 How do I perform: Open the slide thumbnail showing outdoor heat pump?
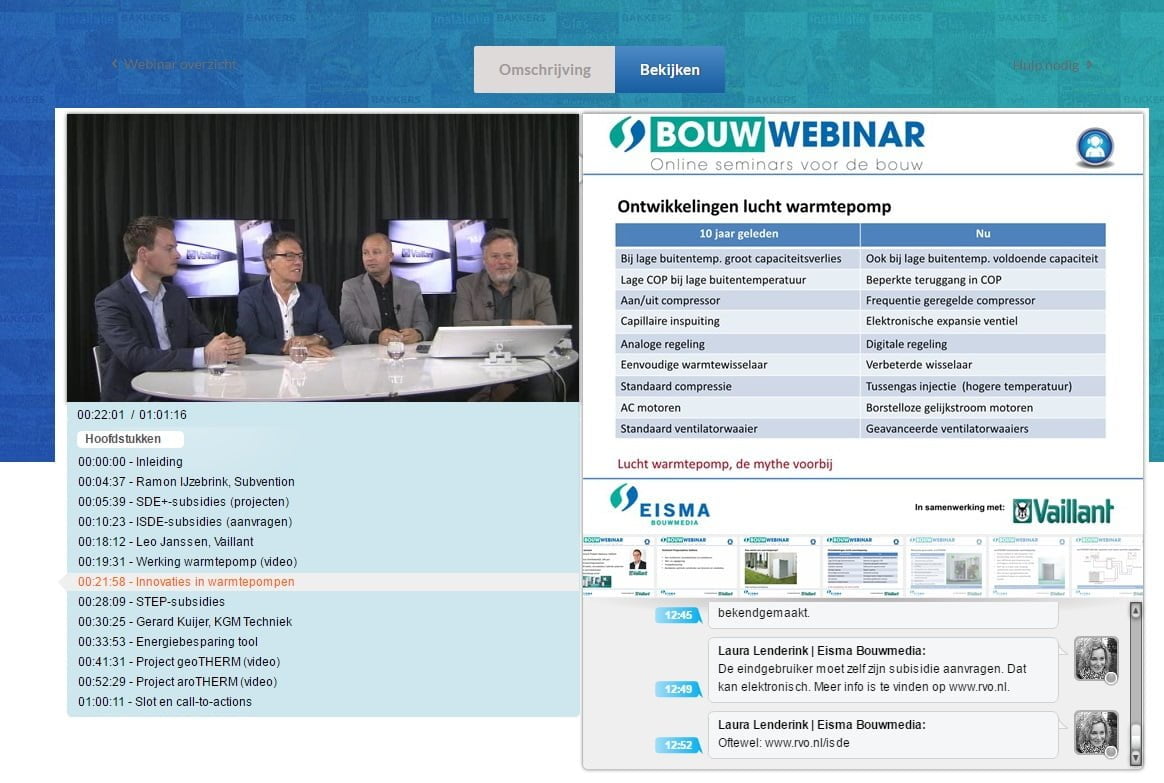[780, 566]
